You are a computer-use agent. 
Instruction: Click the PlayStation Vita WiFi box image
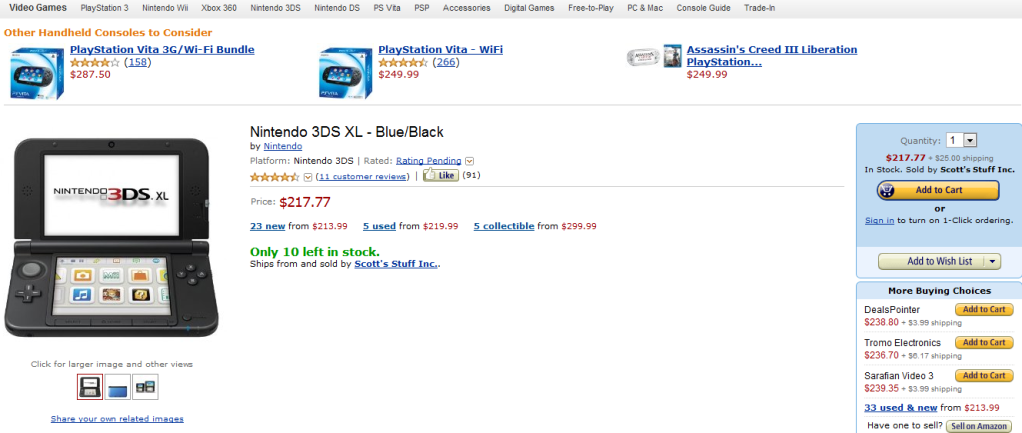(x=345, y=74)
